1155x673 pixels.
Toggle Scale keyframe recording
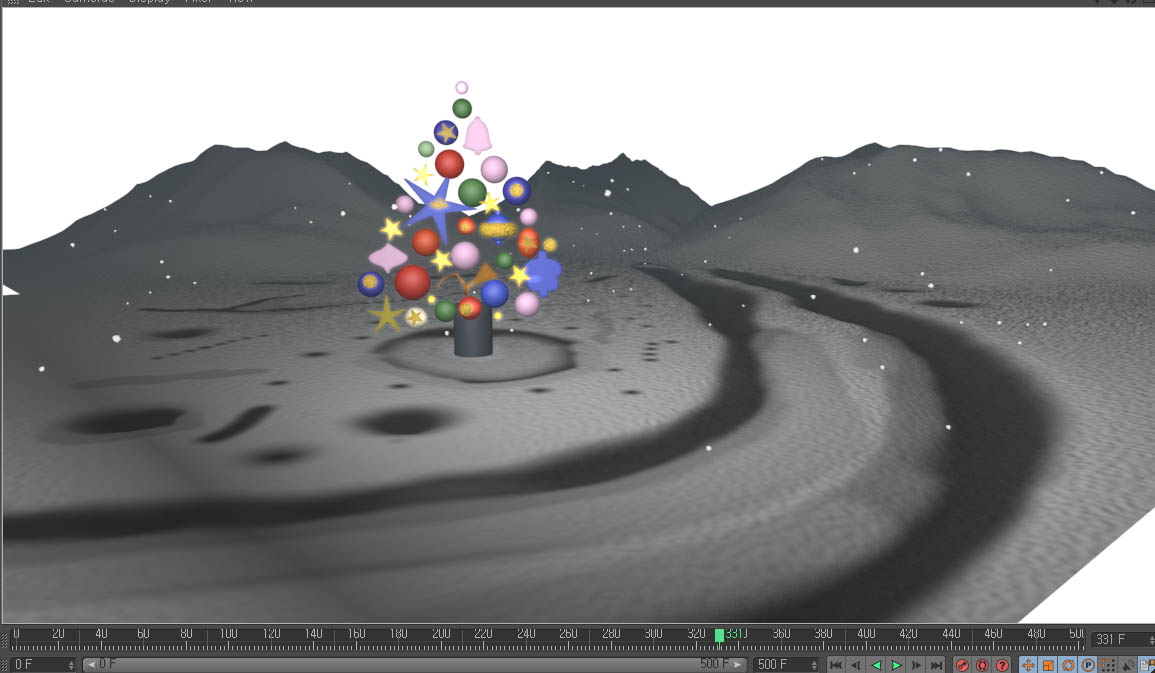pos(1048,665)
